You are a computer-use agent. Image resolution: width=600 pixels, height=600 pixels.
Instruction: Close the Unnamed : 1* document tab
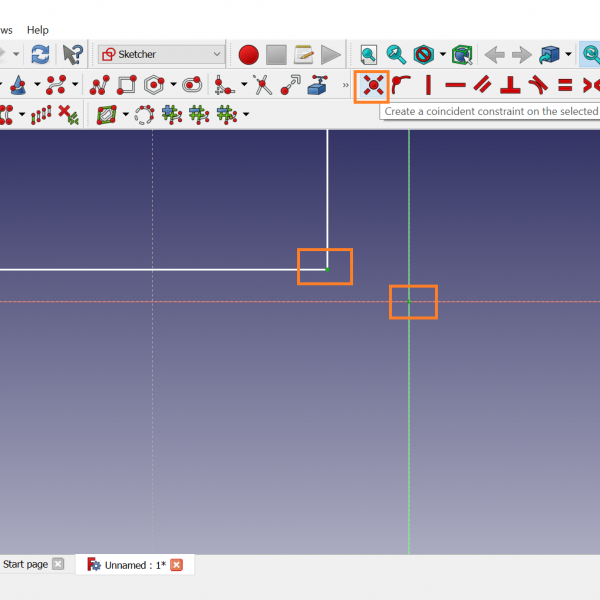click(177, 565)
